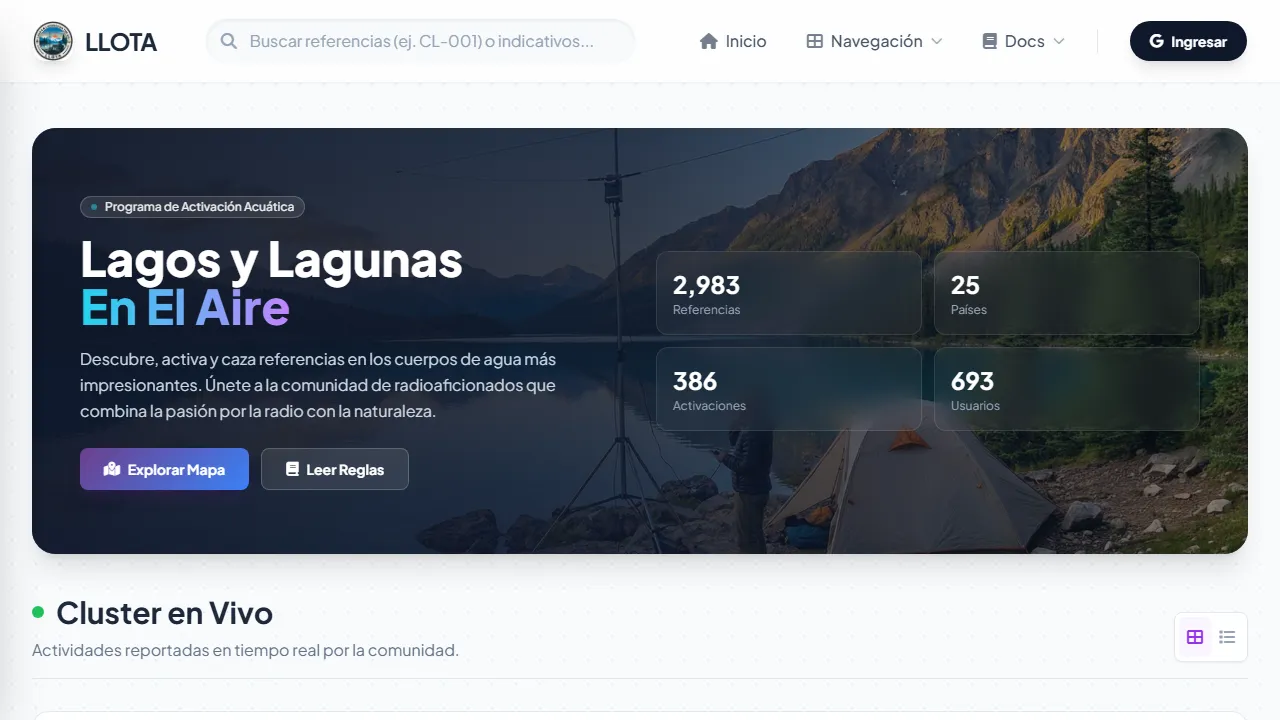Click the map icon in Explorar Mapa
The image size is (1280, 720).
pos(112,469)
